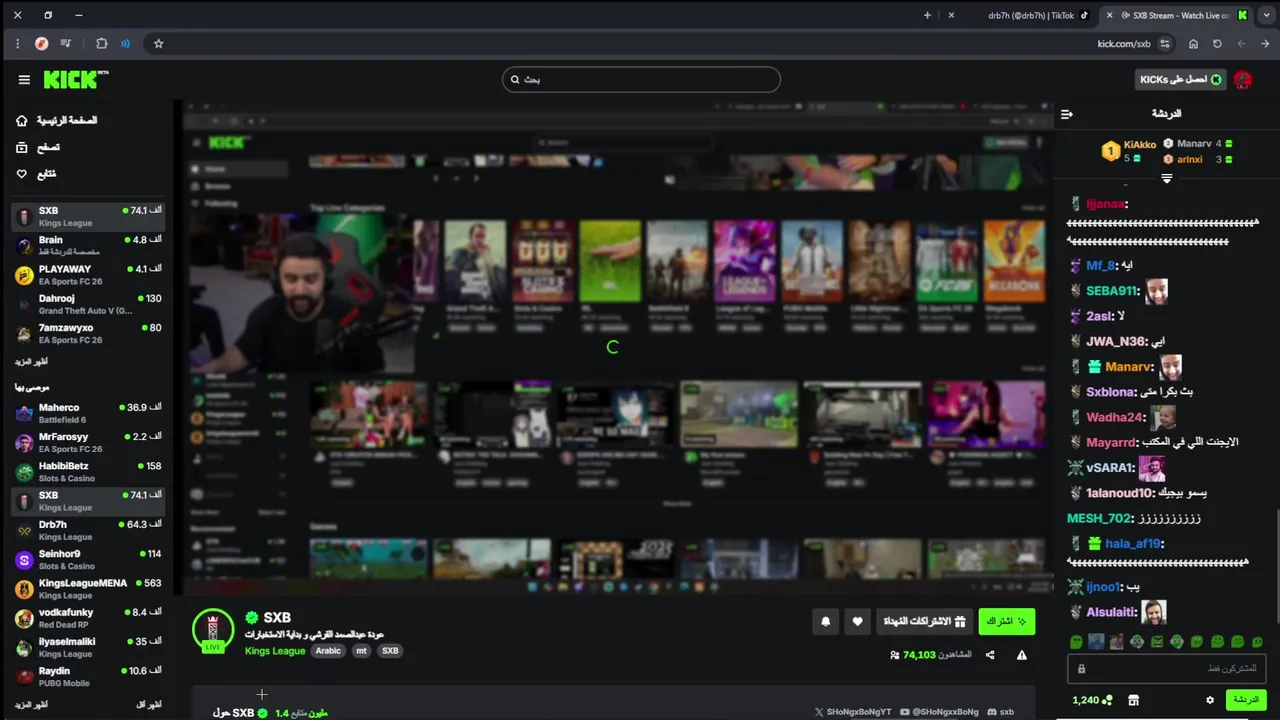1280x720 pixels.
Task: Click the mt tag under stream title
Action: [x=361, y=650]
